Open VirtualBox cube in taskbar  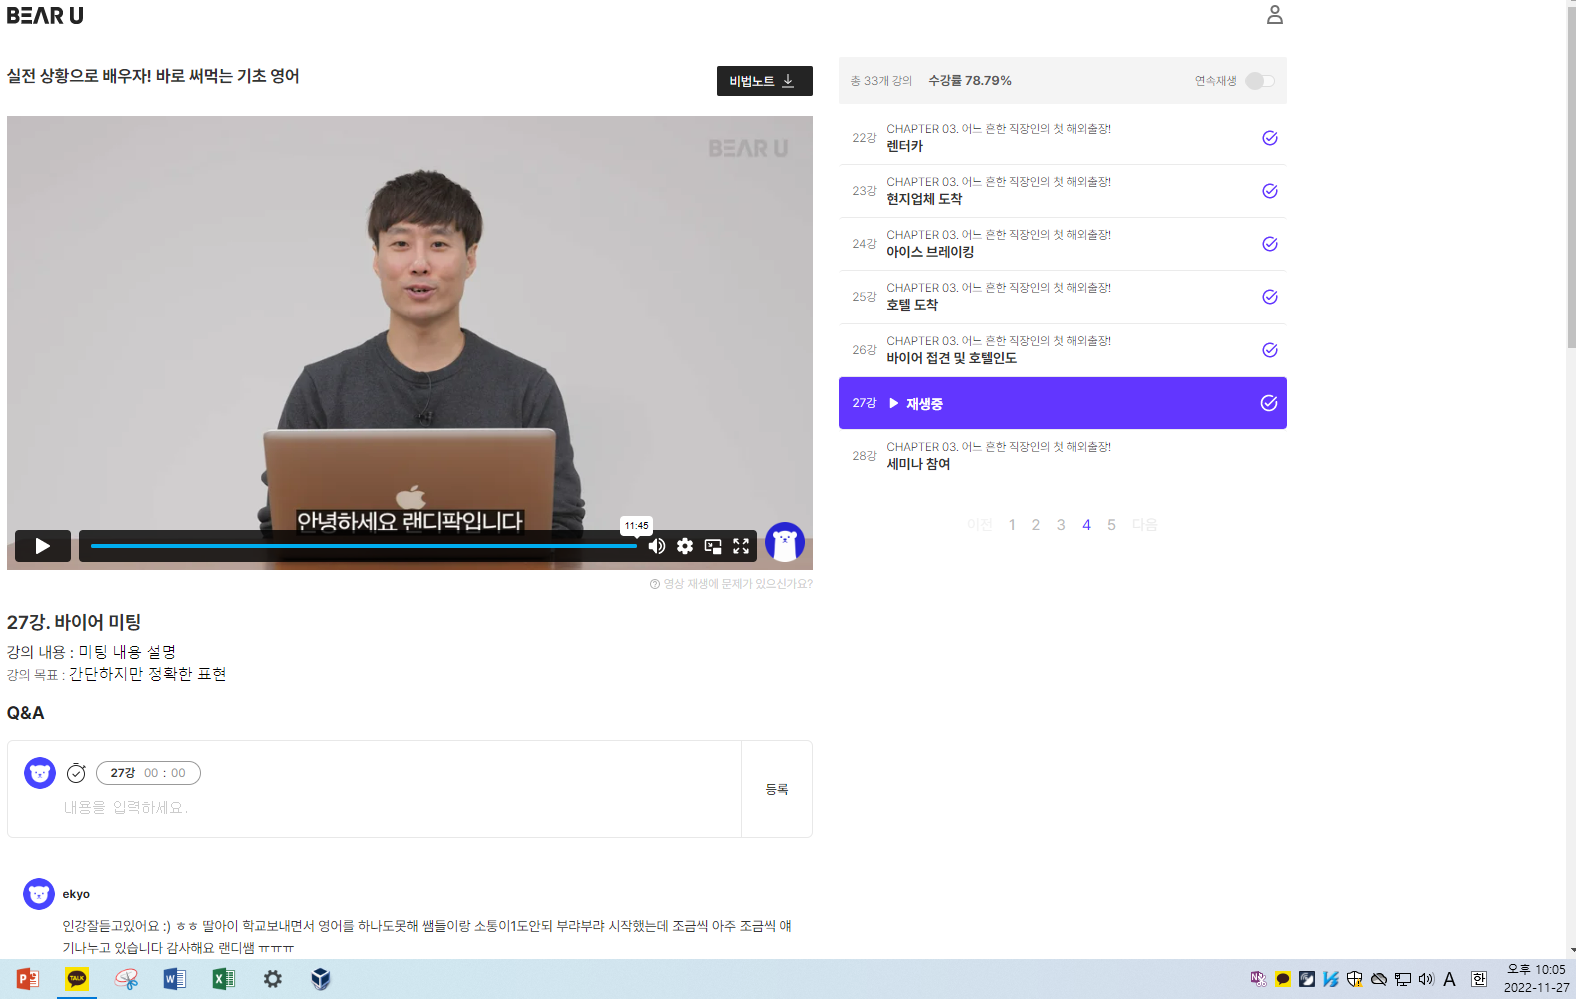click(321, 979)
